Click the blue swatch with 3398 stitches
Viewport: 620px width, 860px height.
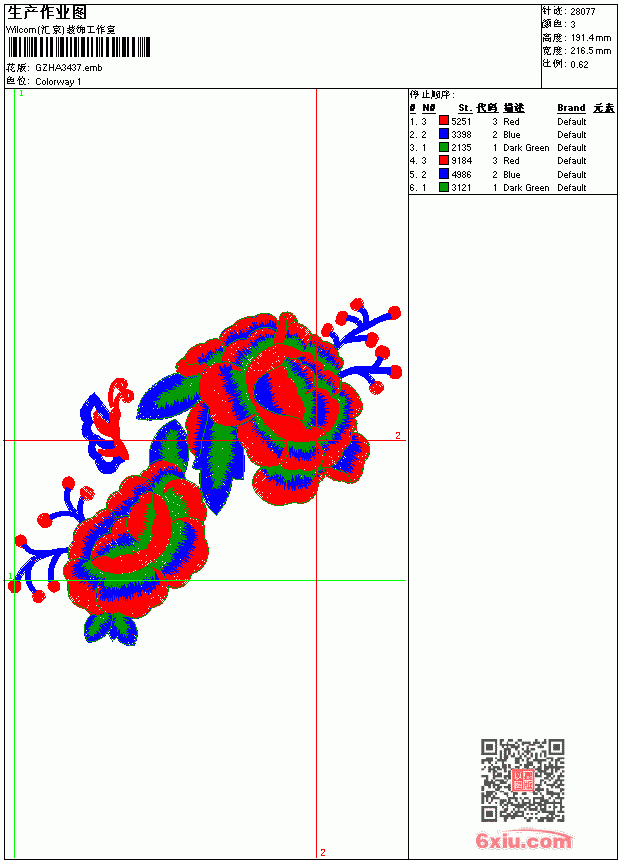click(444, 134)
